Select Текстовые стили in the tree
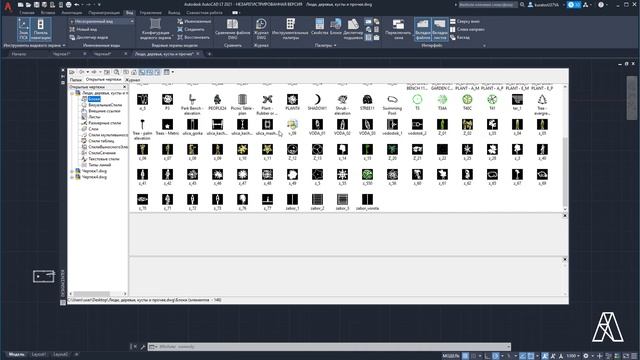 pos(104,159)
